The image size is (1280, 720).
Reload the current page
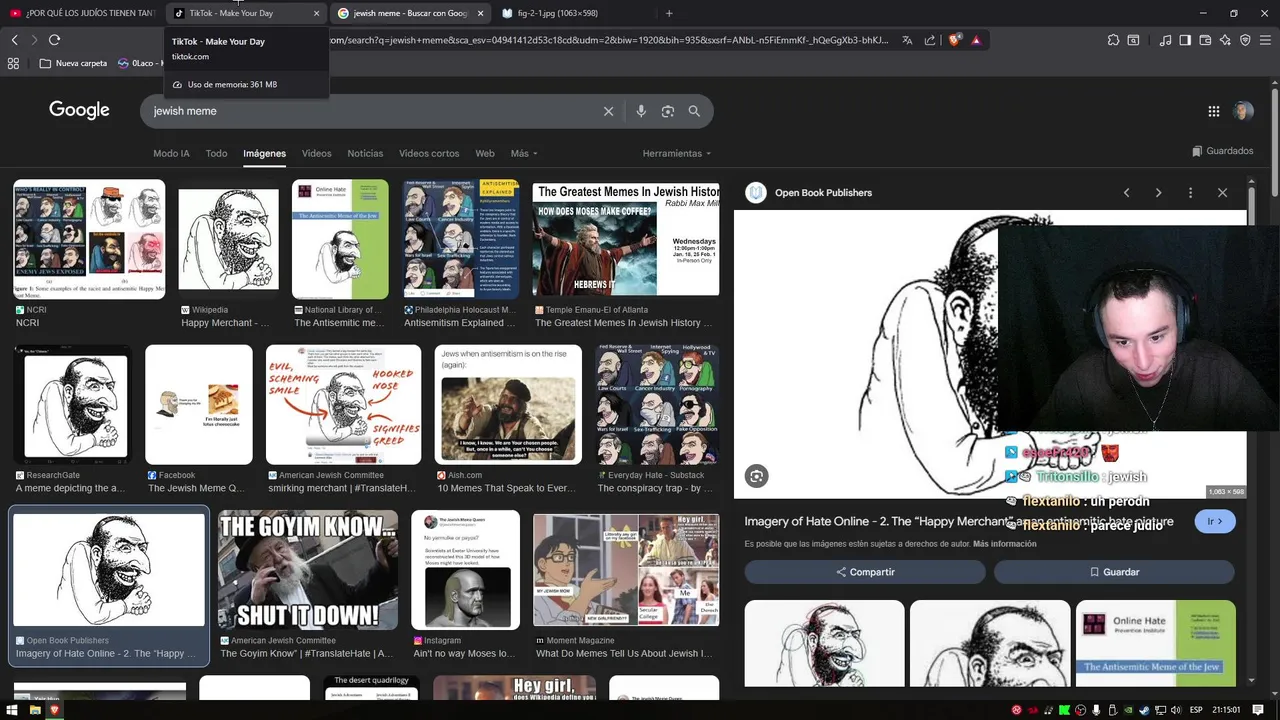point(54,40)
